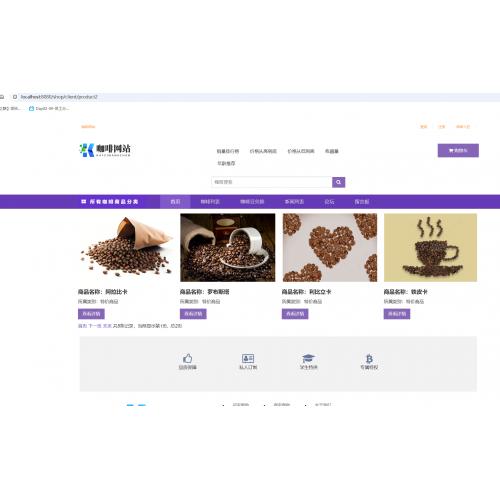Click the grid icon beside all categories
The height and width of the screenshot is (500, 500).
point(84,201)
